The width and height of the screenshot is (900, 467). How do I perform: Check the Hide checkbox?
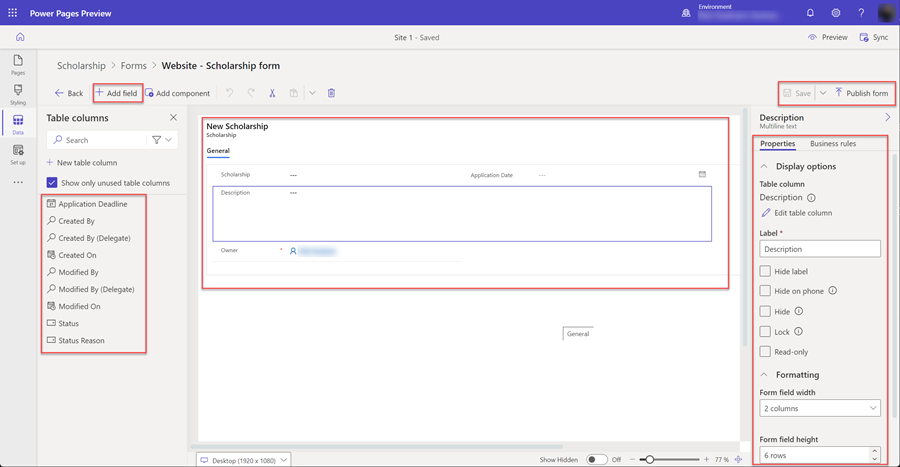(765, 312)
